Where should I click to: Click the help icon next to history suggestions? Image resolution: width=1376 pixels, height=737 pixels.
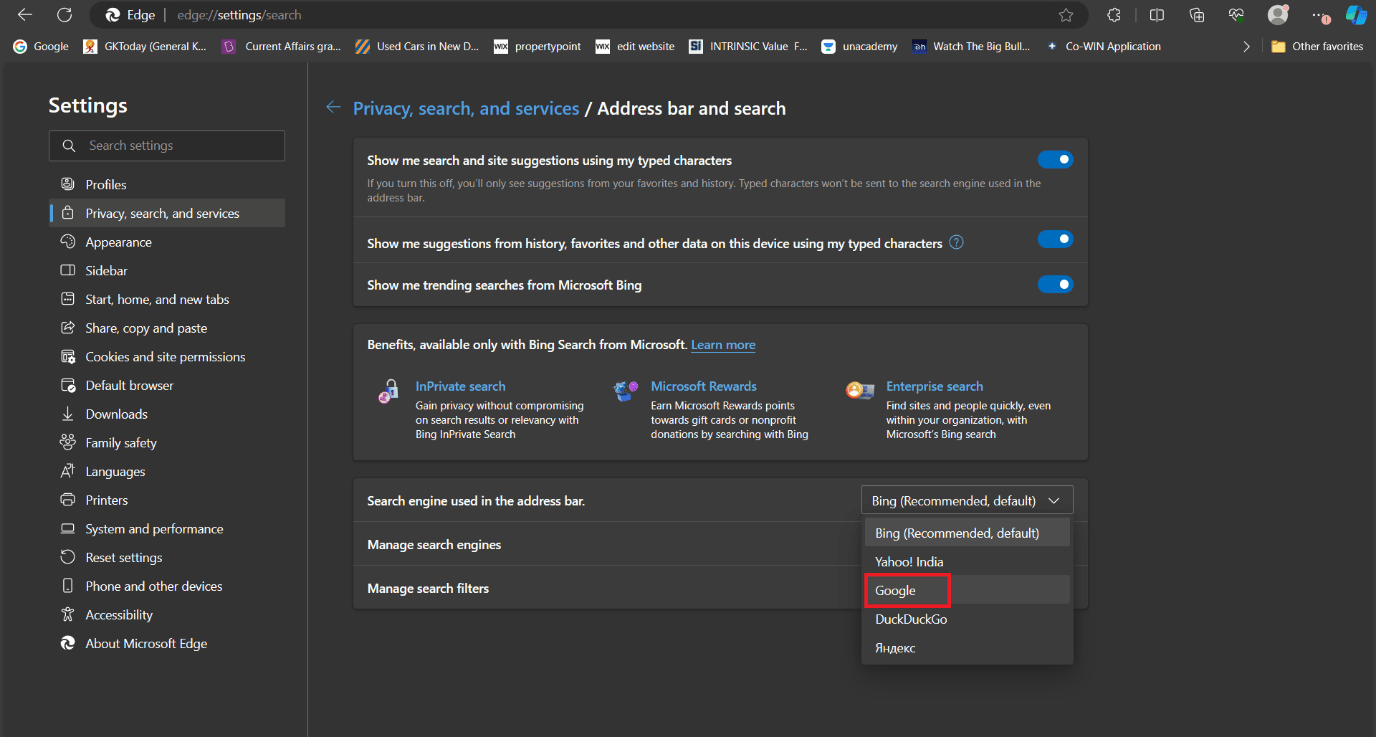[x=956, y=242]
